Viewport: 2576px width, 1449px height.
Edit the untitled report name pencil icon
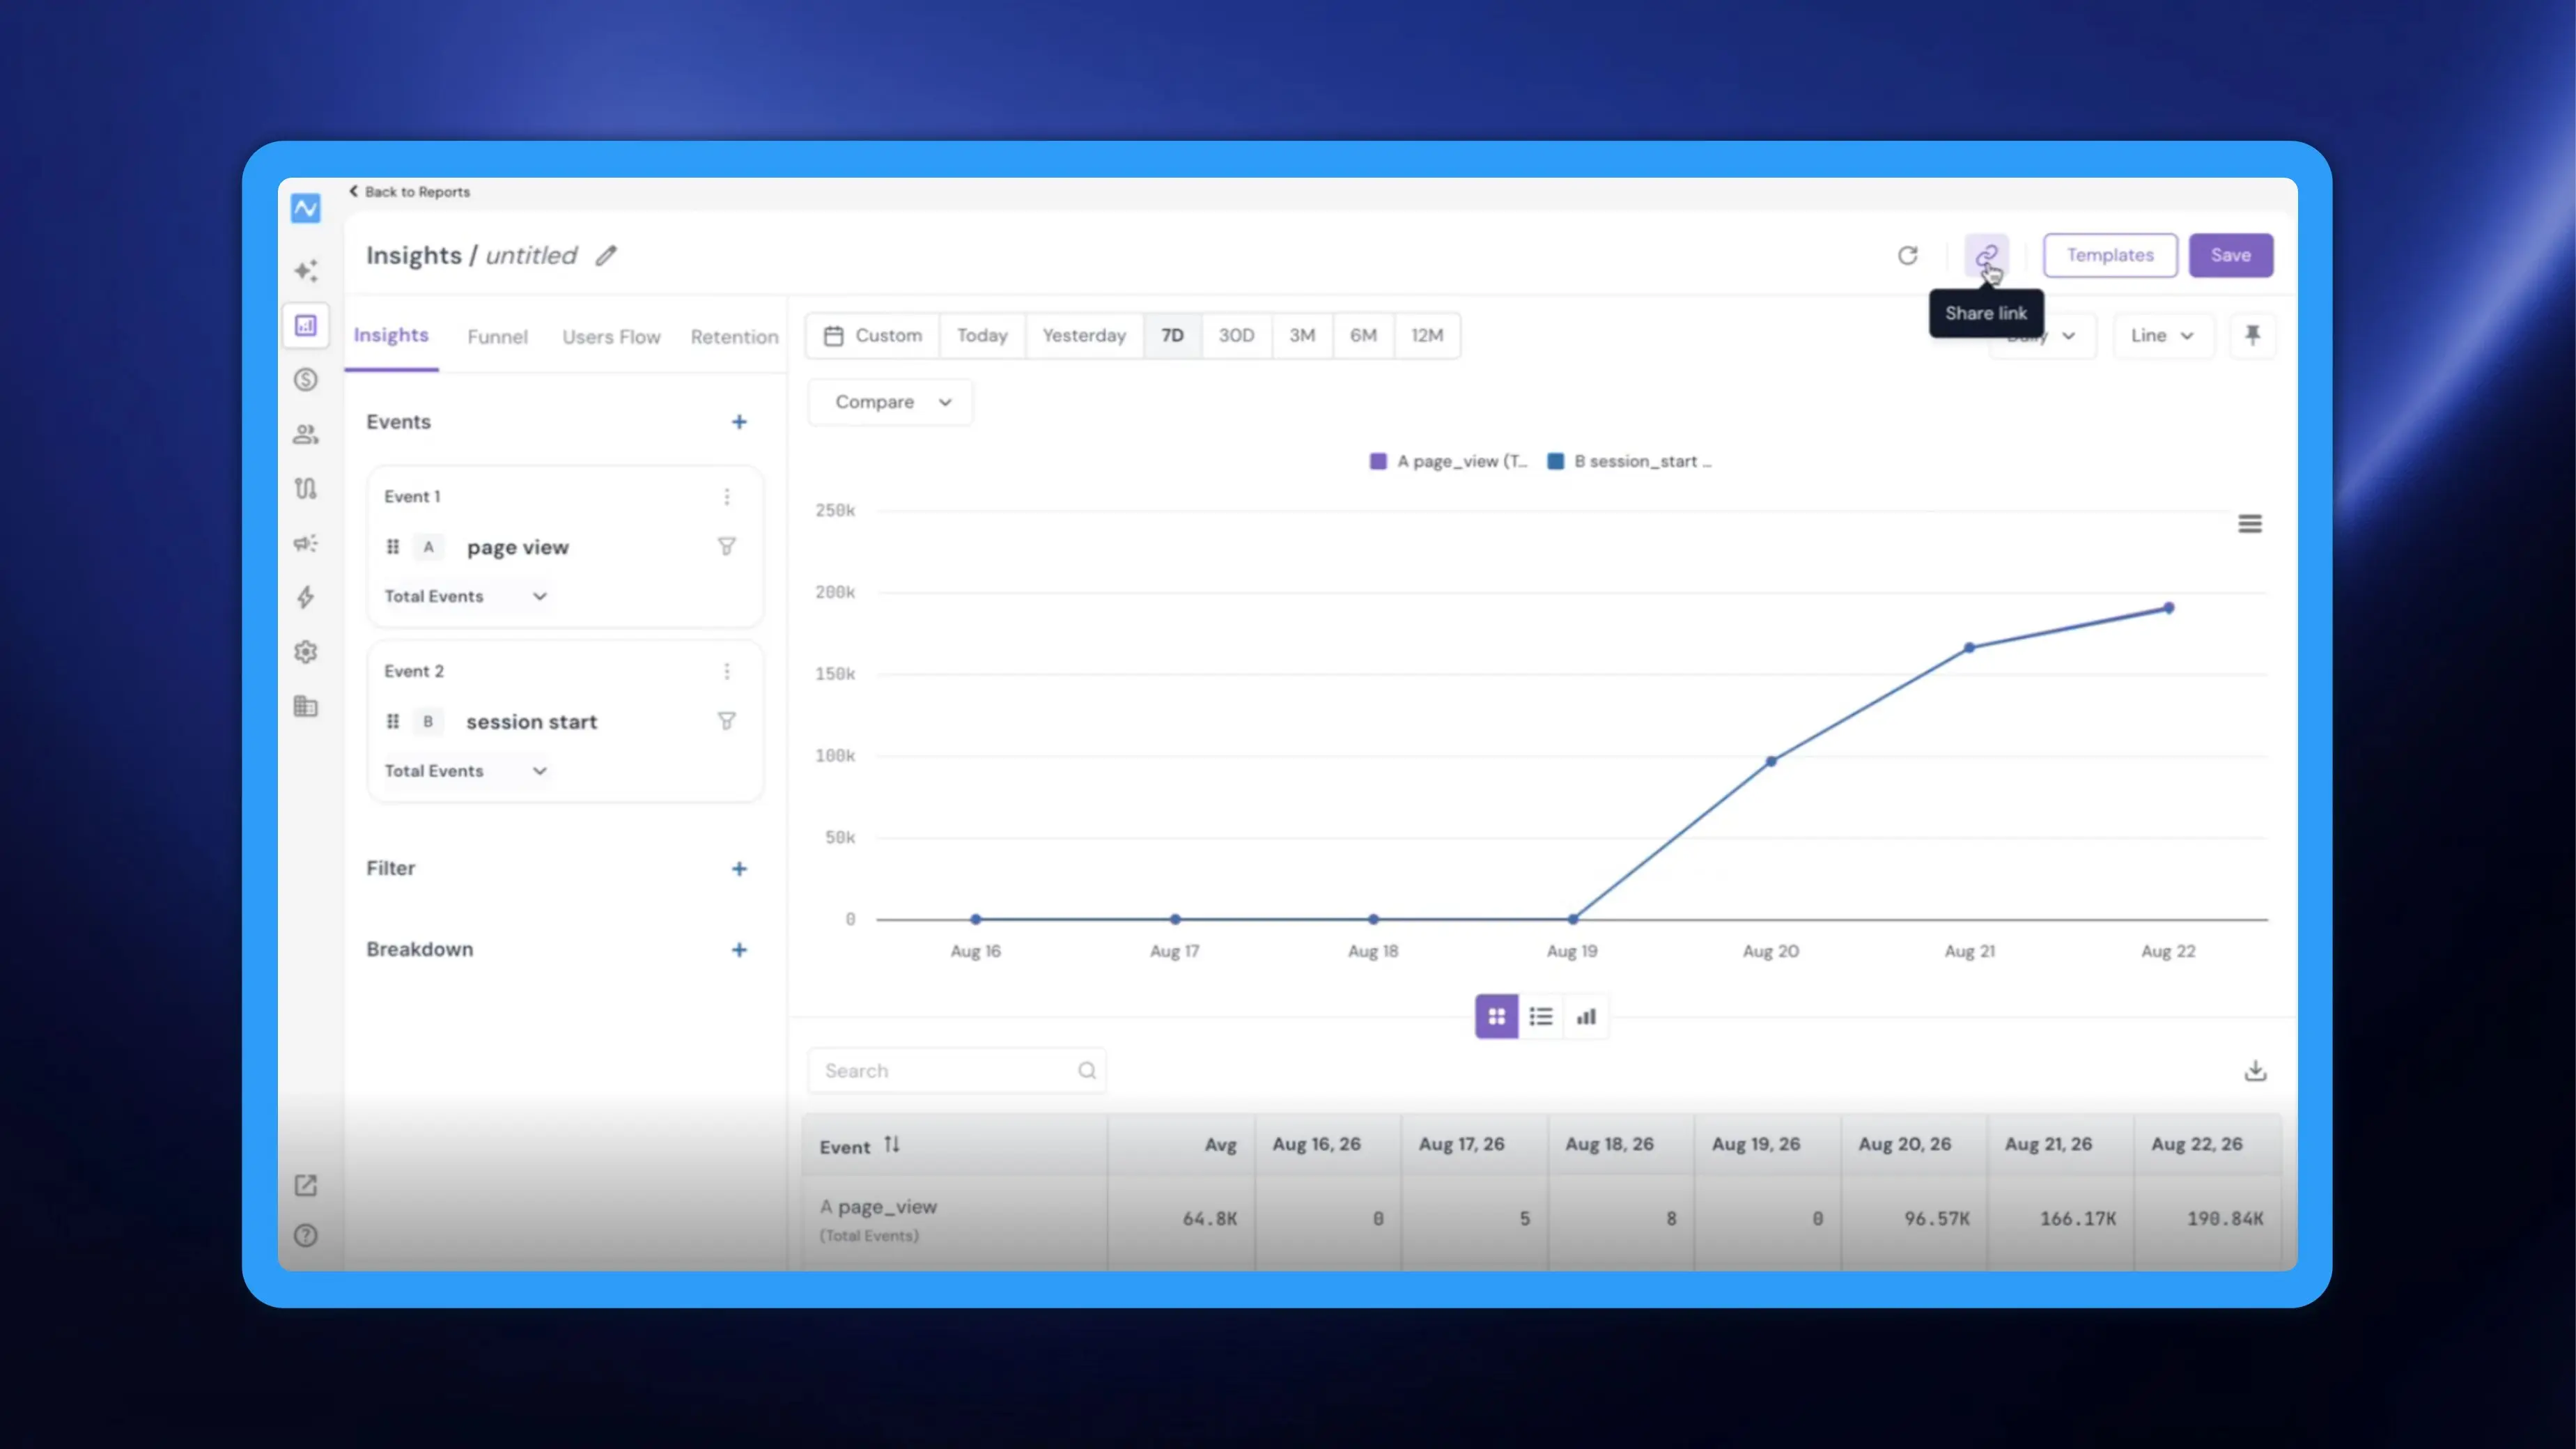[606, 255]
